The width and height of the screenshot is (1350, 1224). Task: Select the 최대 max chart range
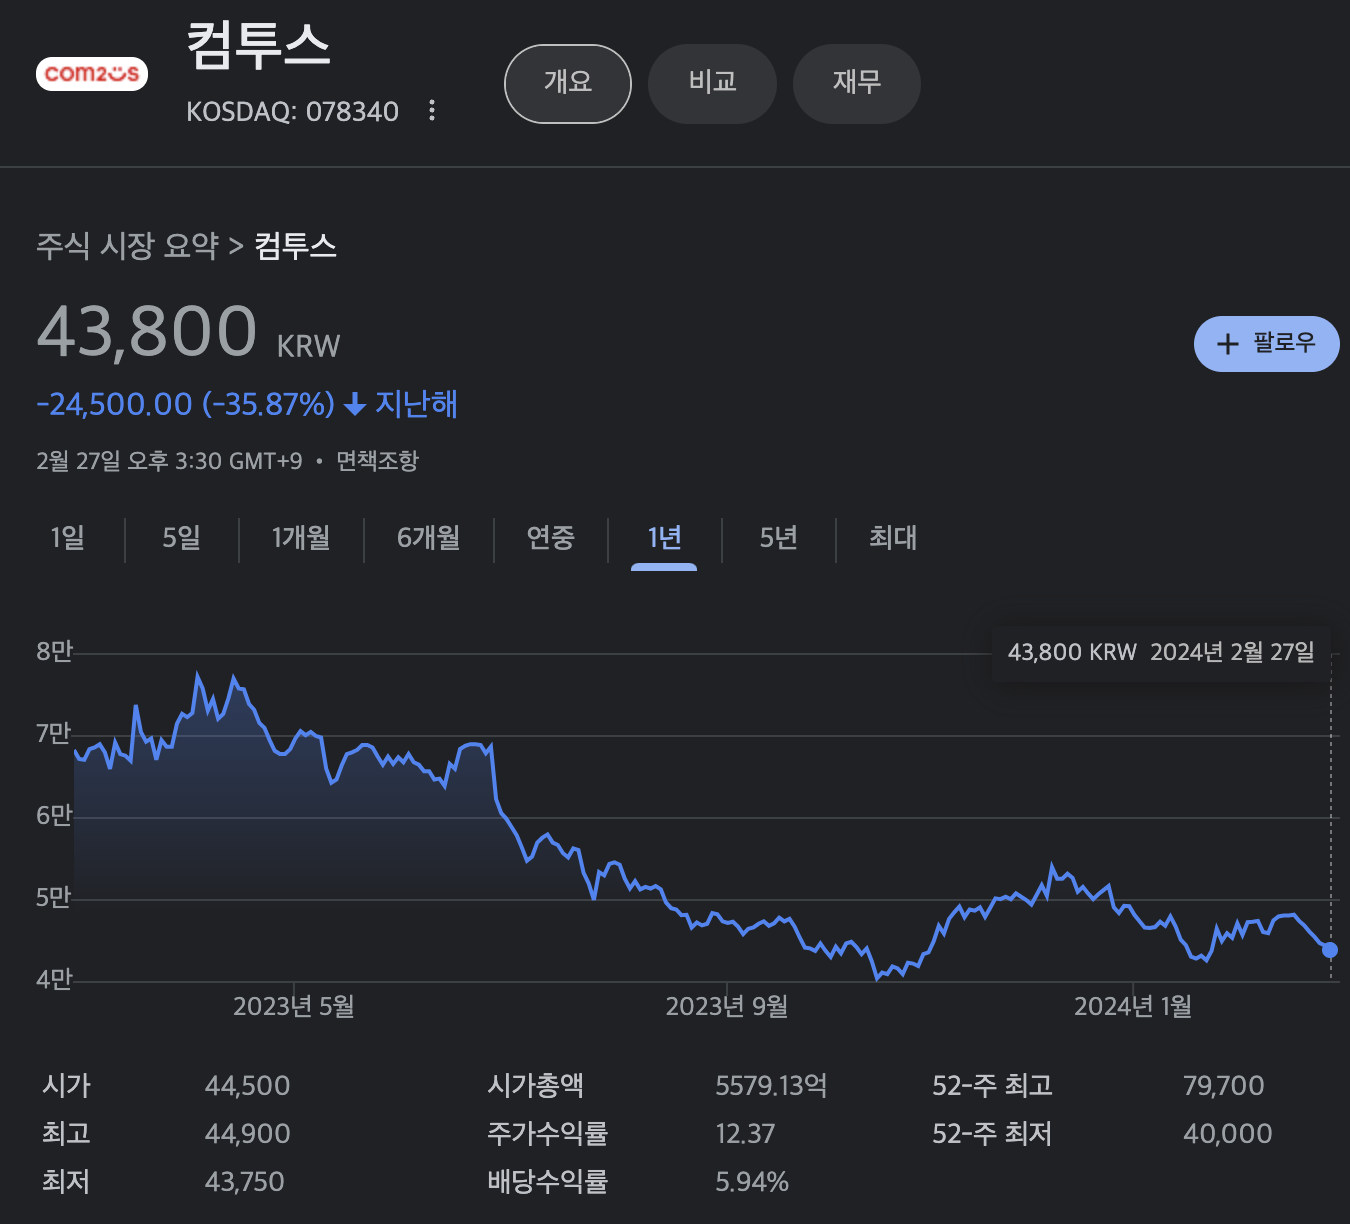pyautogui.click(x=892, y=538)
